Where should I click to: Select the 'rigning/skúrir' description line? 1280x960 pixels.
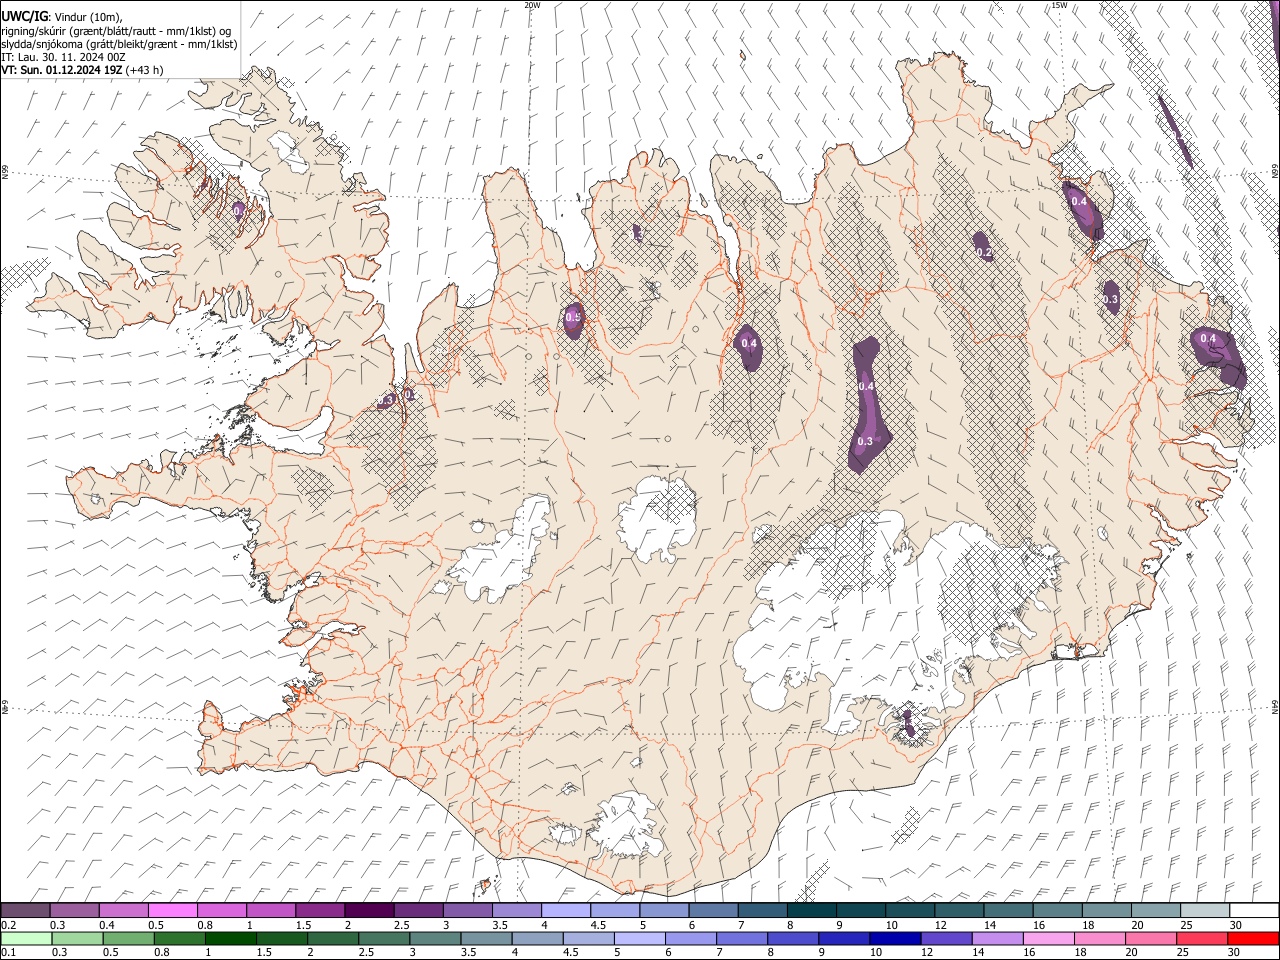pyautogui.click(x=116, y=31)
